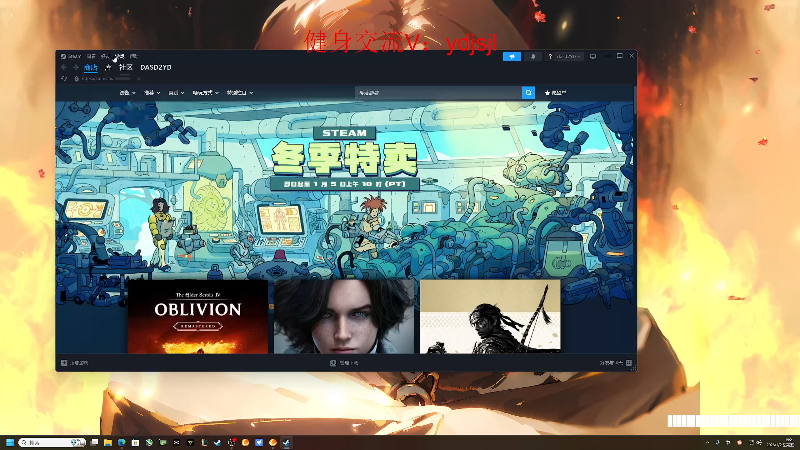Show hidden system tray icons chevron
800x450 pixels.
707,442
